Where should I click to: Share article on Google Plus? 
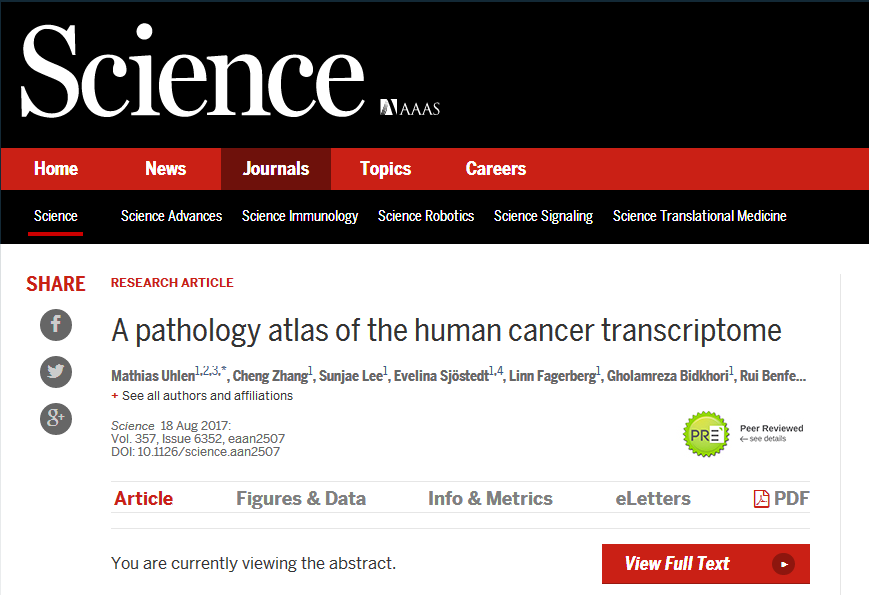click(x=56, y=418)
